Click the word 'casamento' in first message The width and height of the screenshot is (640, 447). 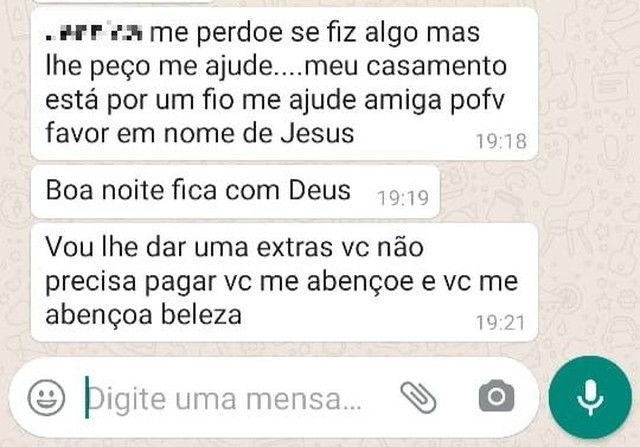coord(437,66)
